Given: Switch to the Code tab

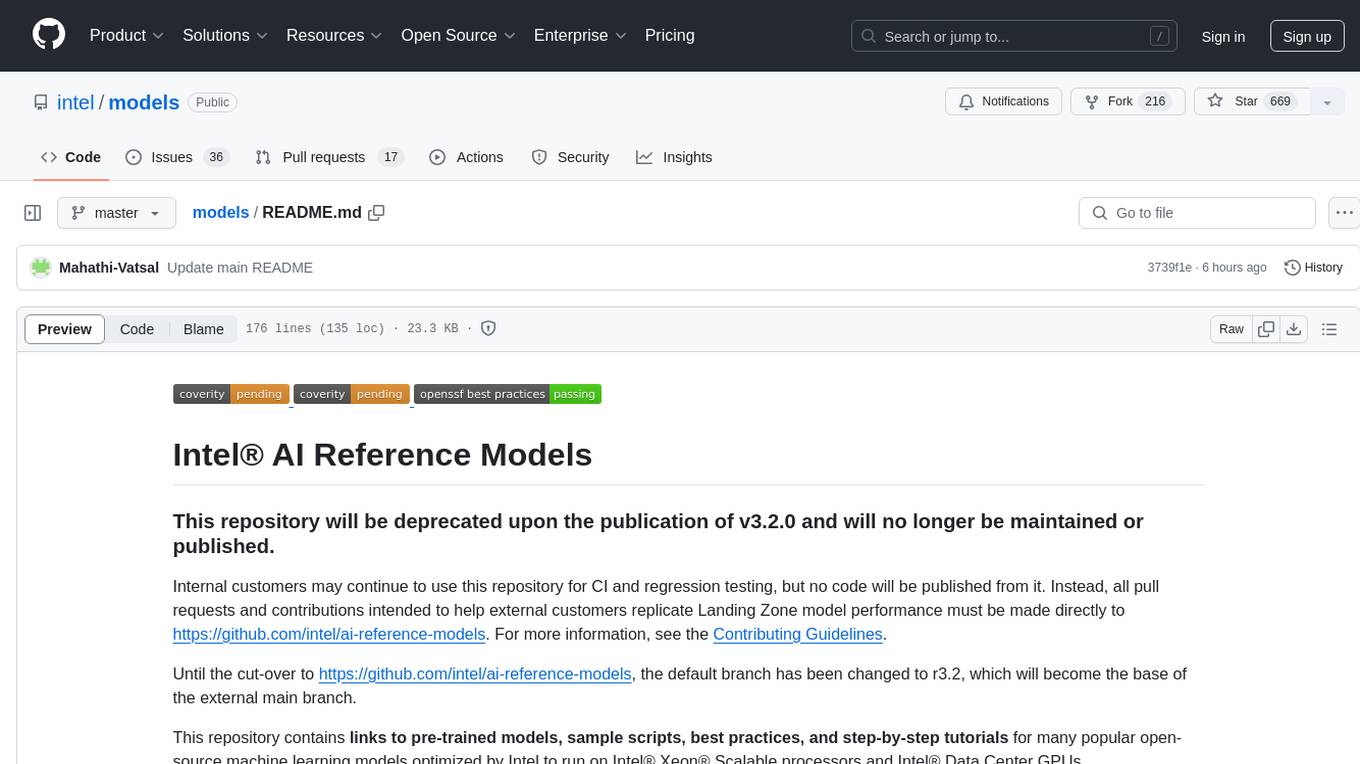Looking at the screenshot, I should tap(71, 157).
